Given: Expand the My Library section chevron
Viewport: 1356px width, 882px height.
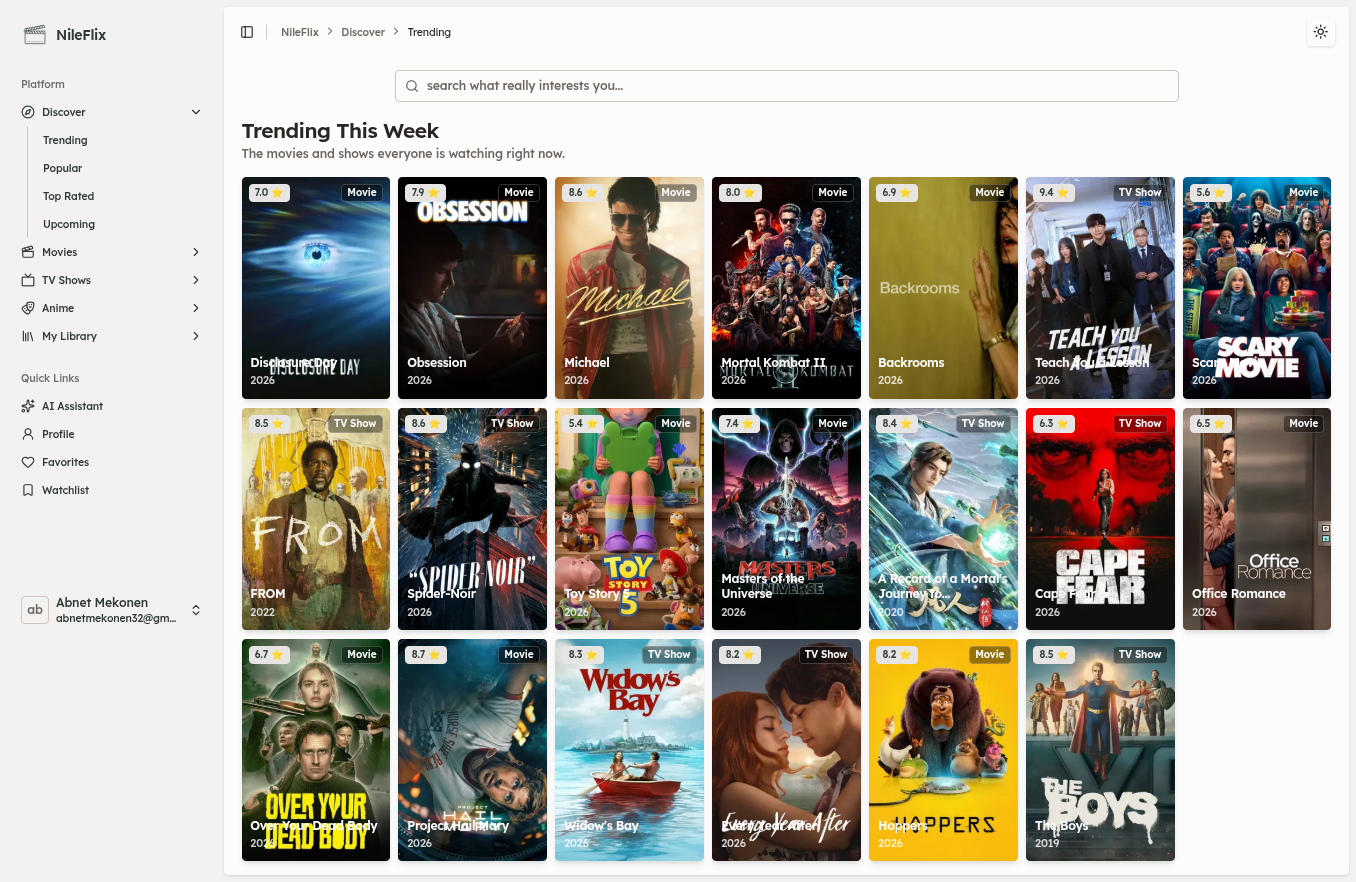Looking at the screenshot, I should (196, 336).
